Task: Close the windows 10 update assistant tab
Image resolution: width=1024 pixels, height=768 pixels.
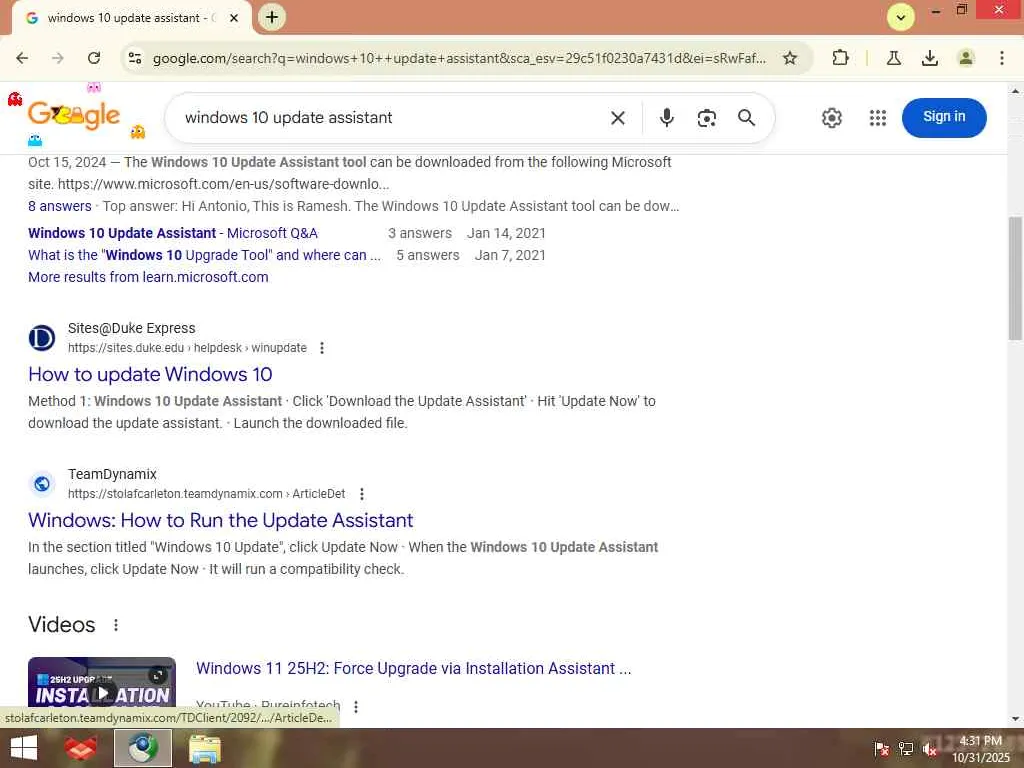Action: pyautogui.click(x=234, y=18)
